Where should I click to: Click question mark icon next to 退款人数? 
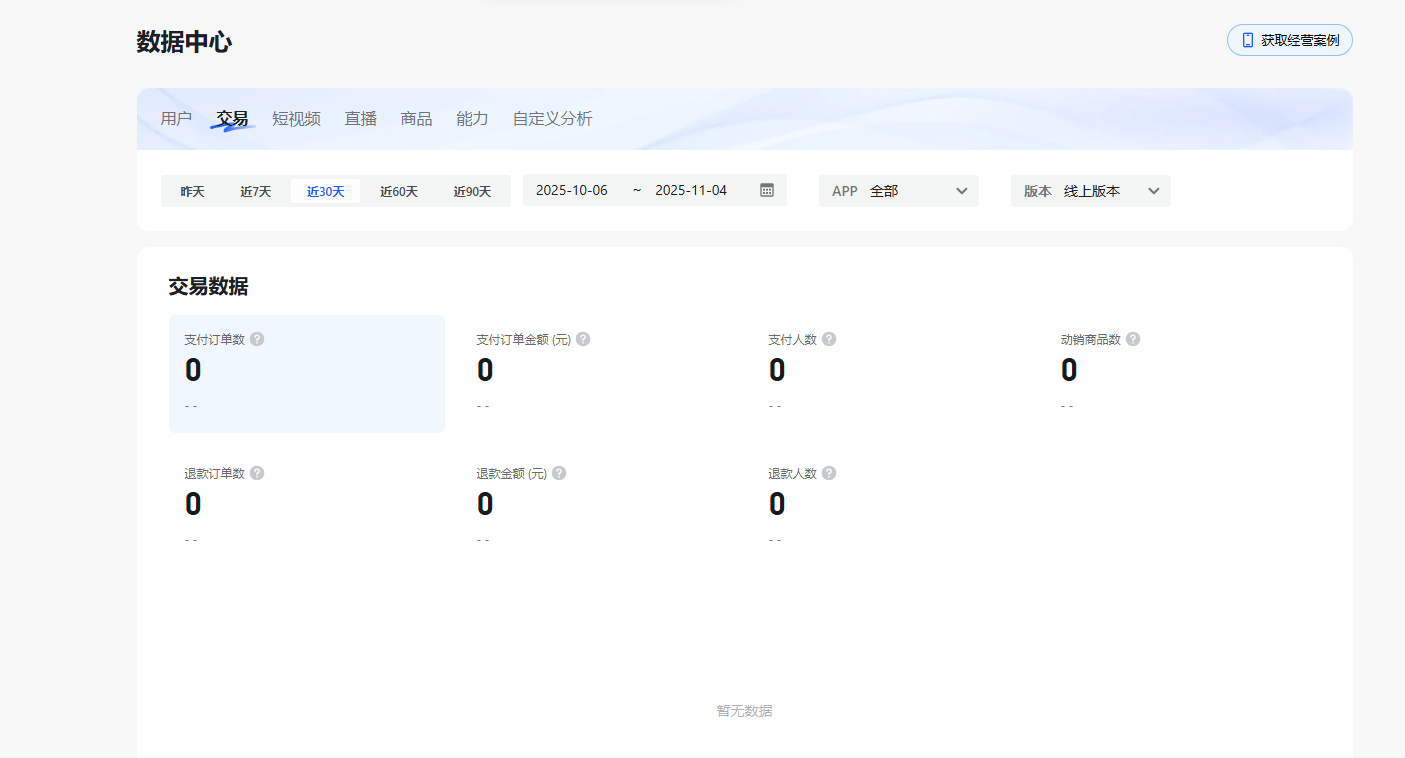click(829, 473)
